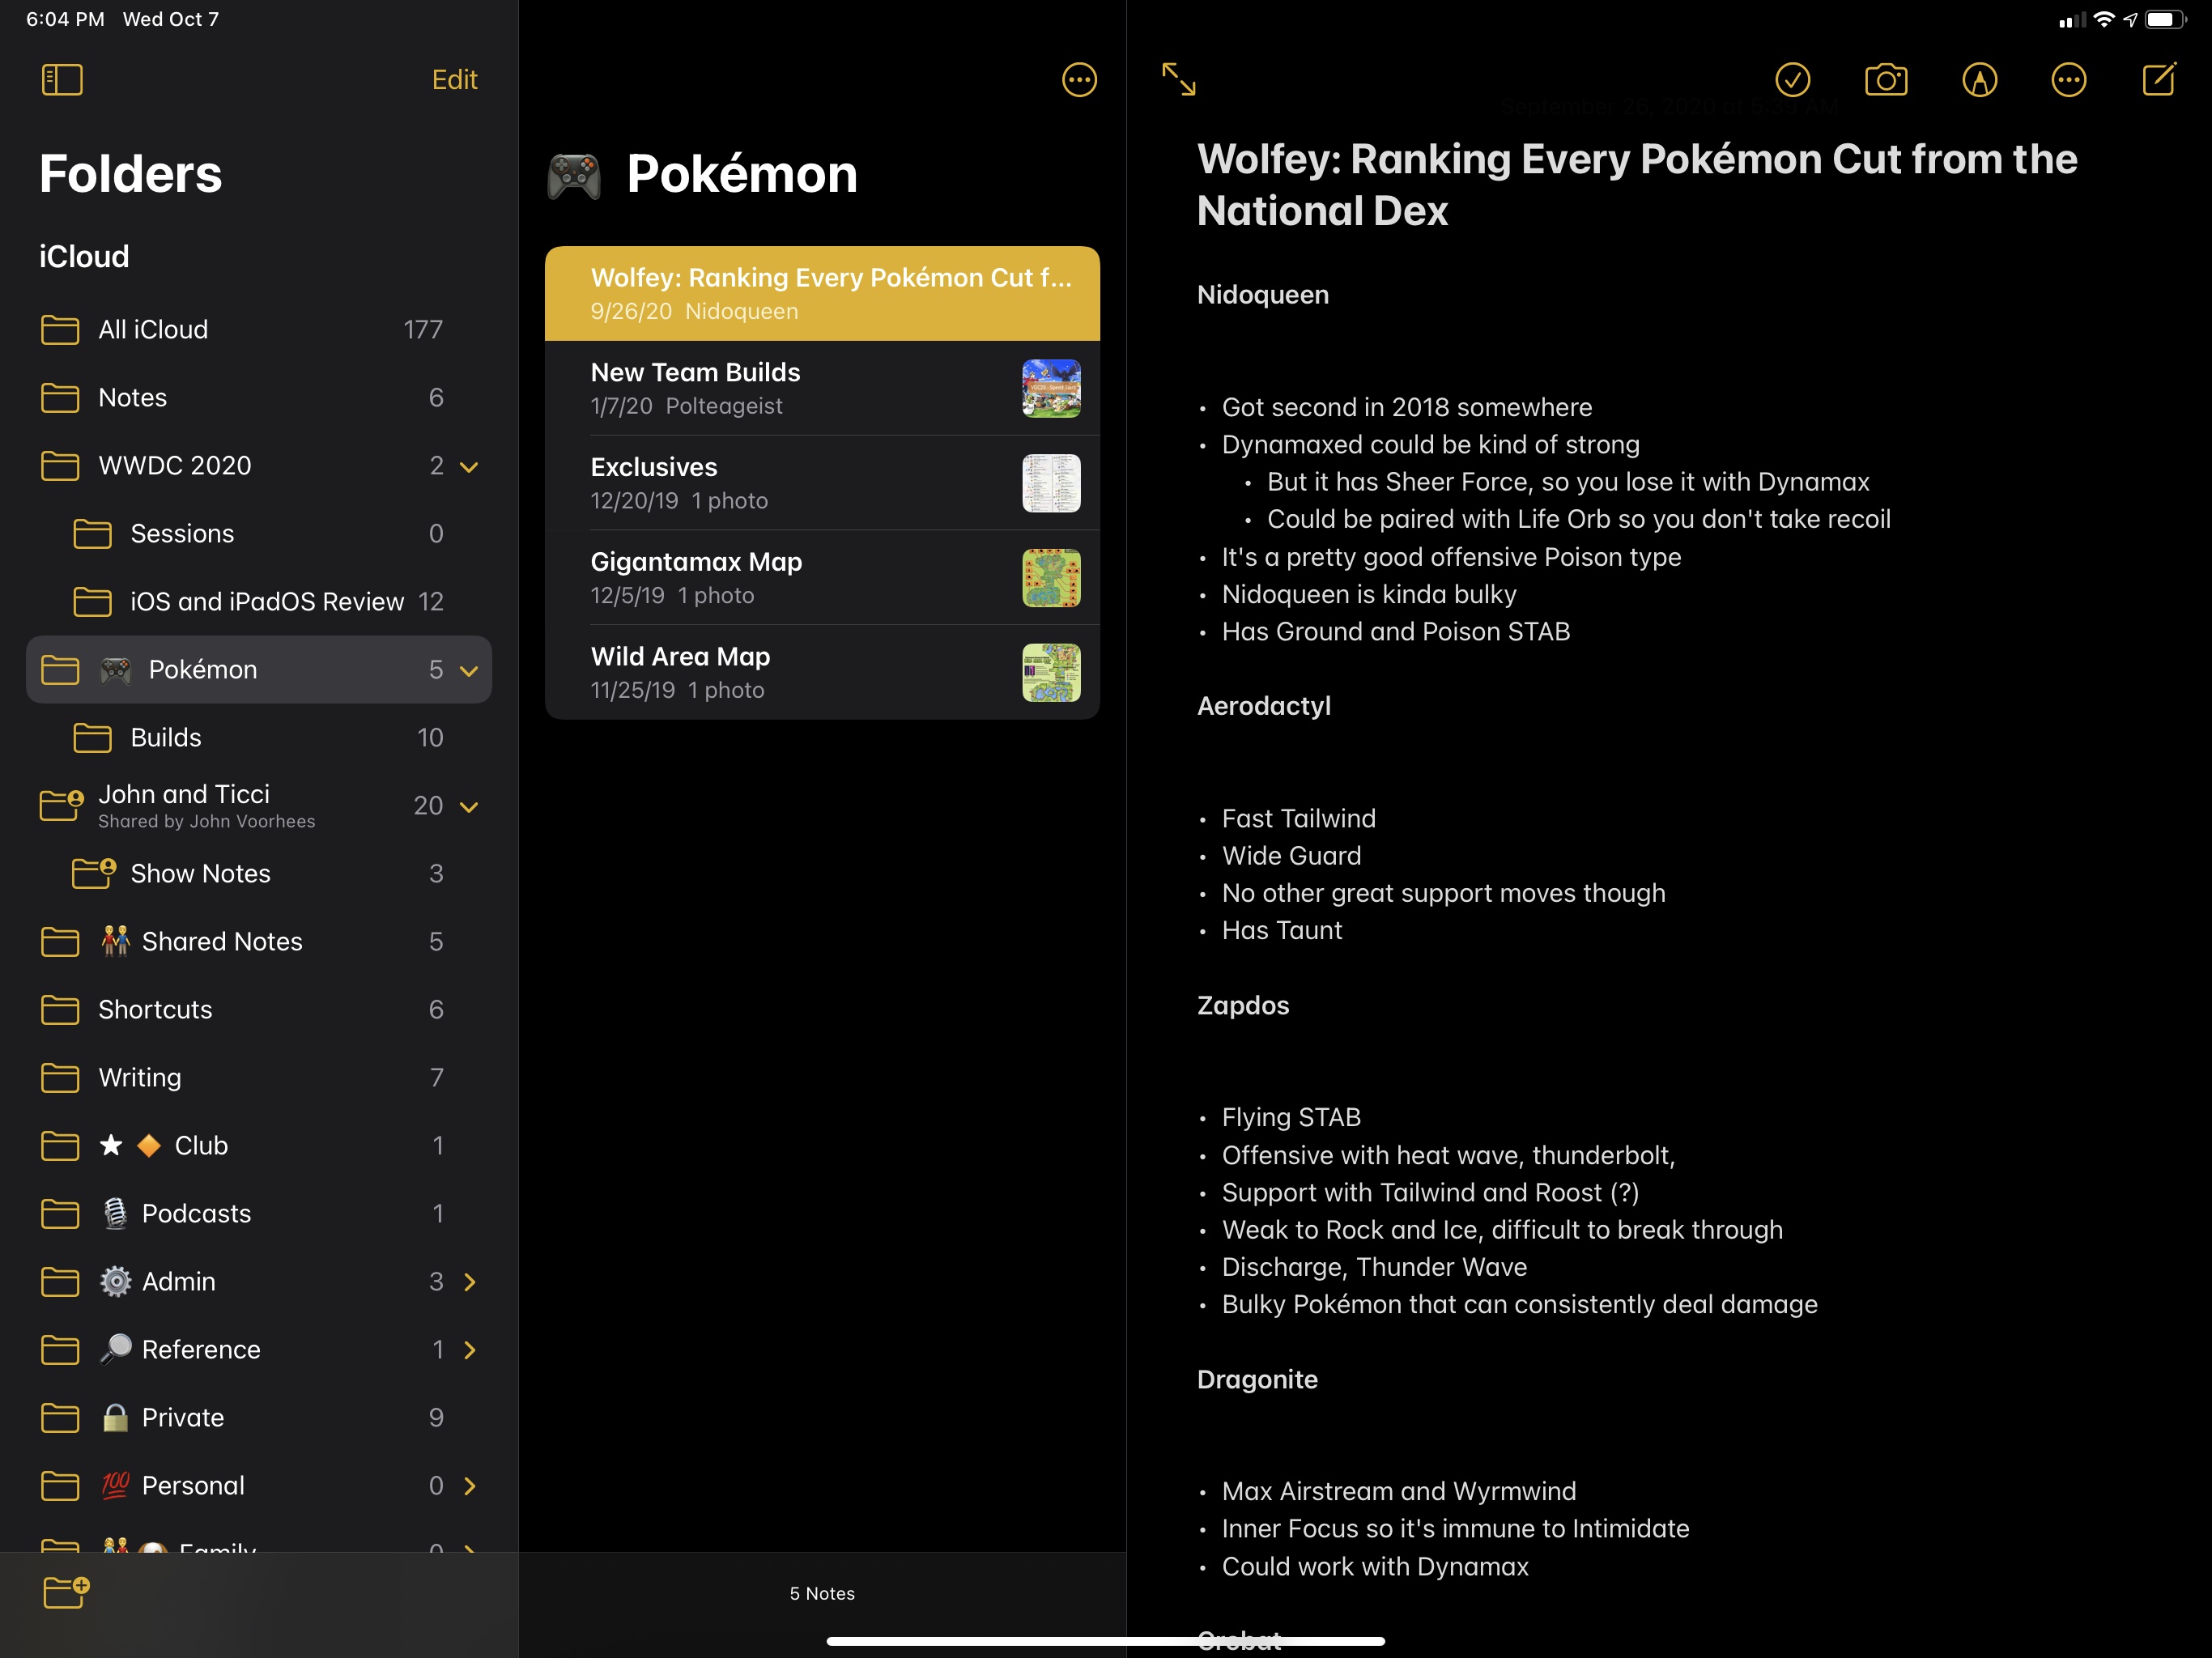Click the battery indicator in status bar
The height and width of the screenshot is (1658, 2212).
[2165, 19]
